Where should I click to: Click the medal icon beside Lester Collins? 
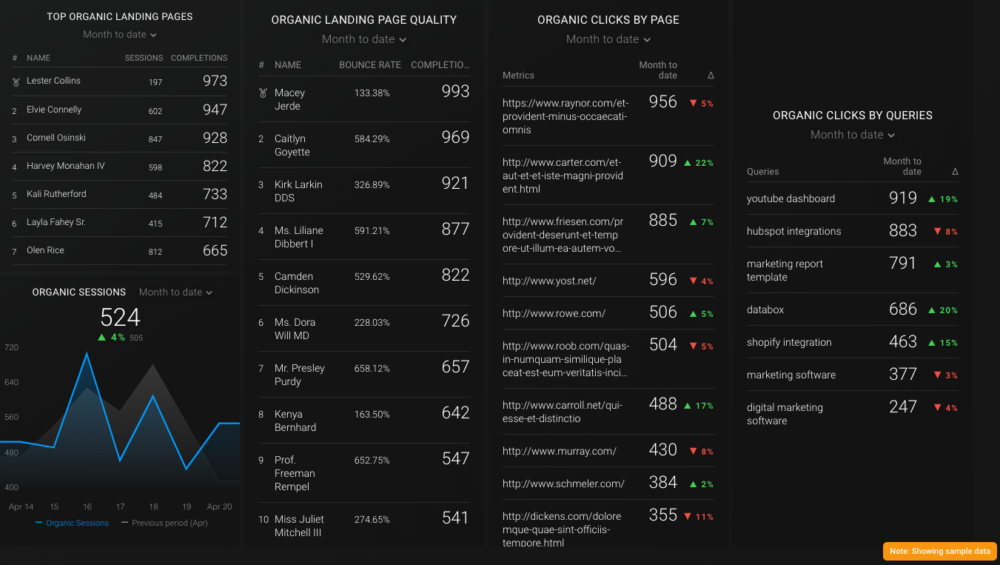[x=14, y=81]
